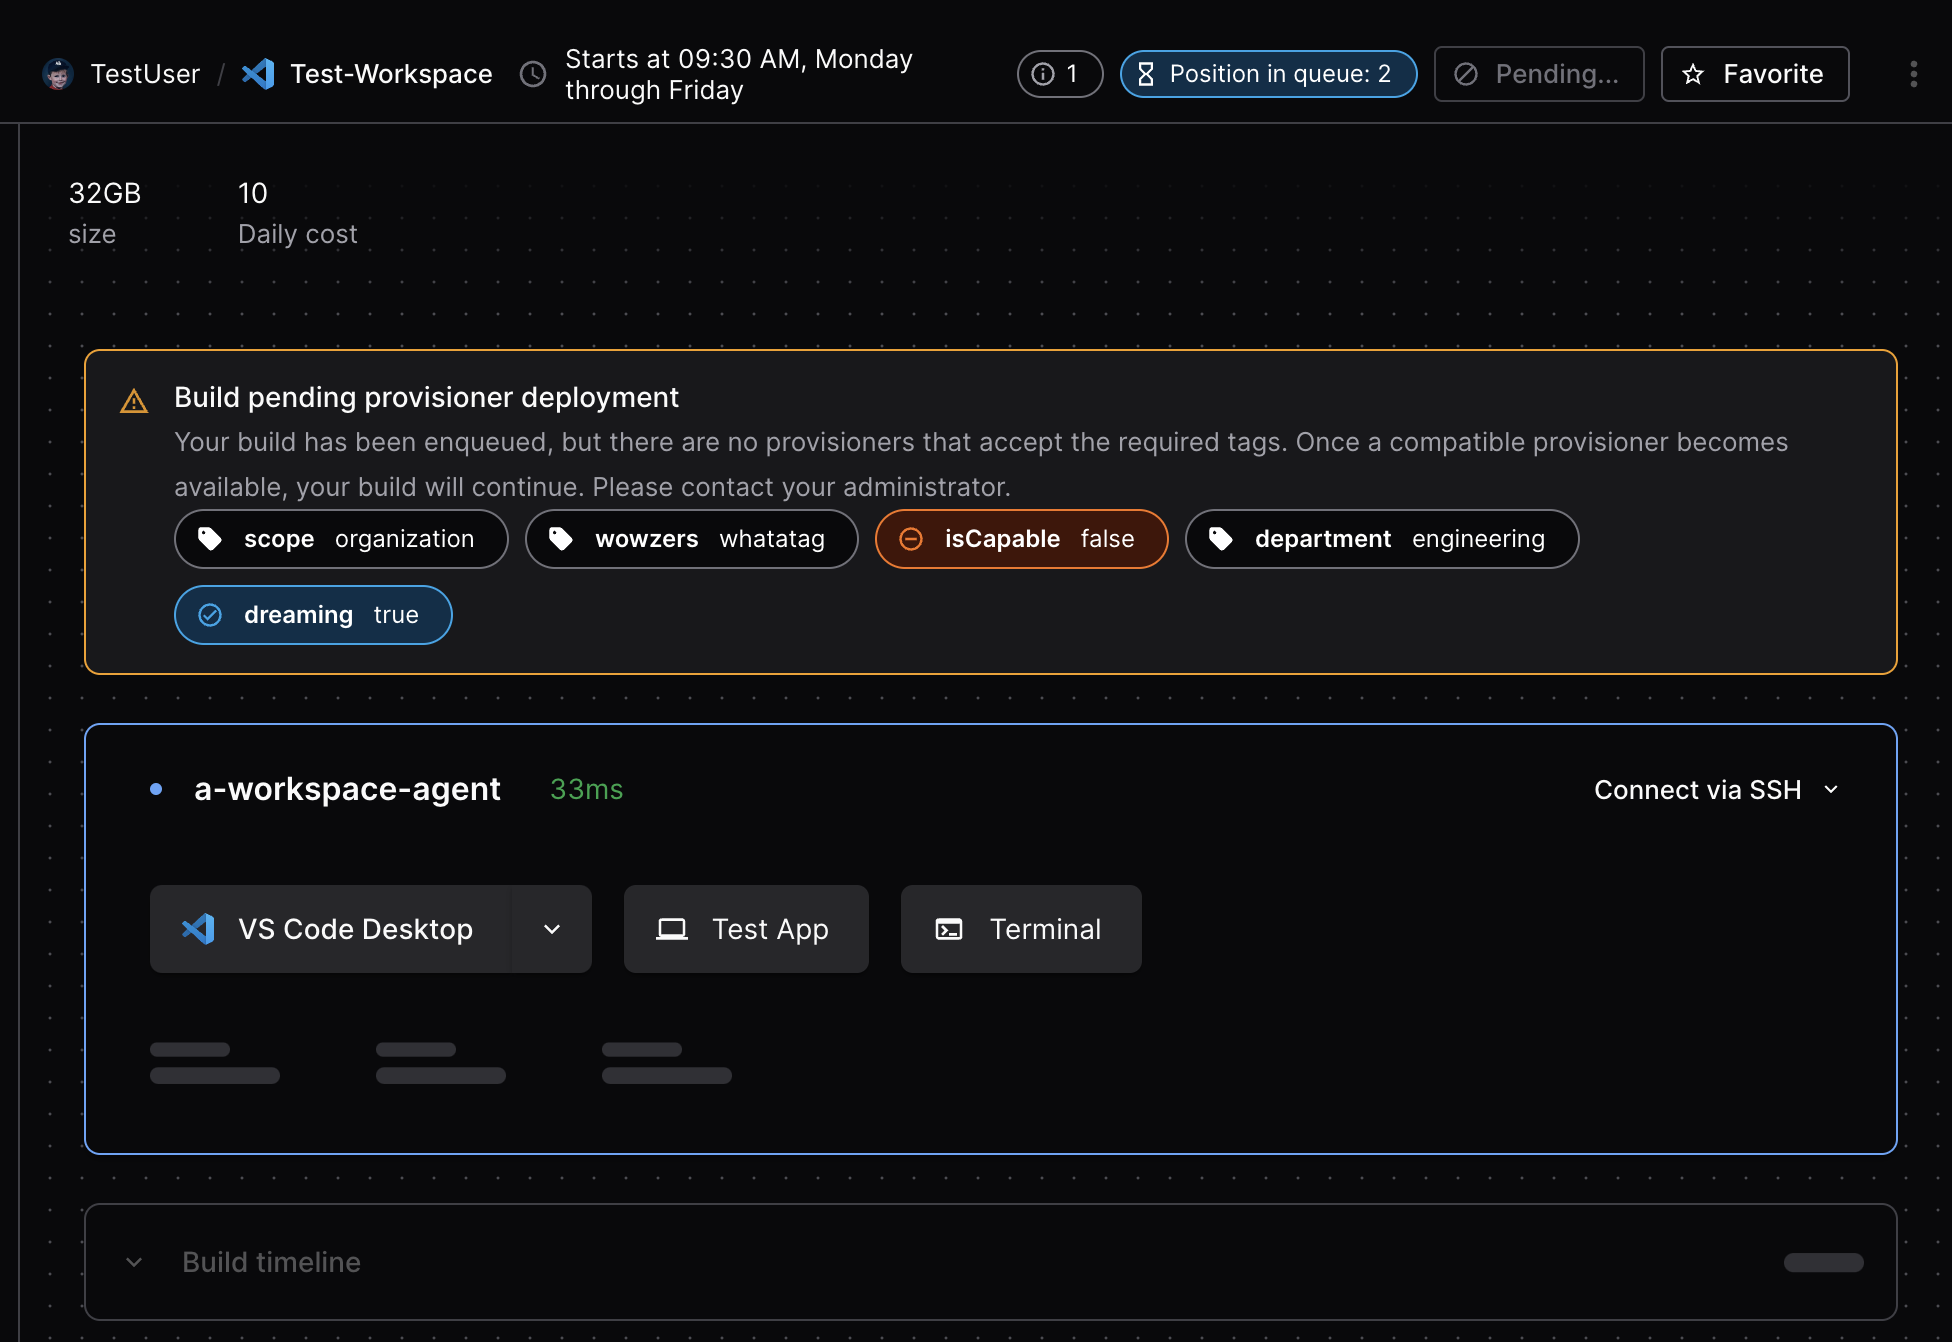Click the agent status indicator dot

click(162, 789)
